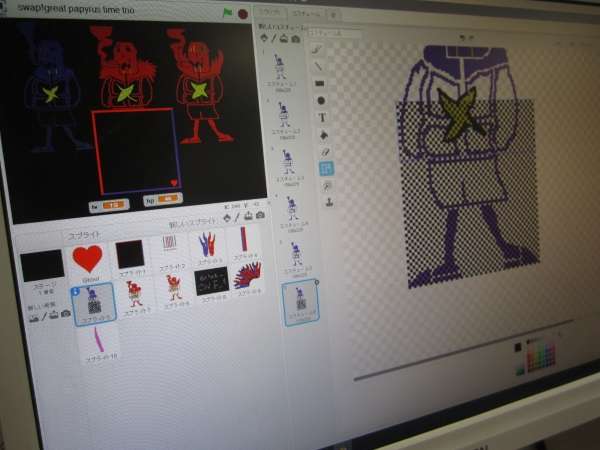Click the current black color swatch
600x450 pixels.
click(x=518, y=347)
